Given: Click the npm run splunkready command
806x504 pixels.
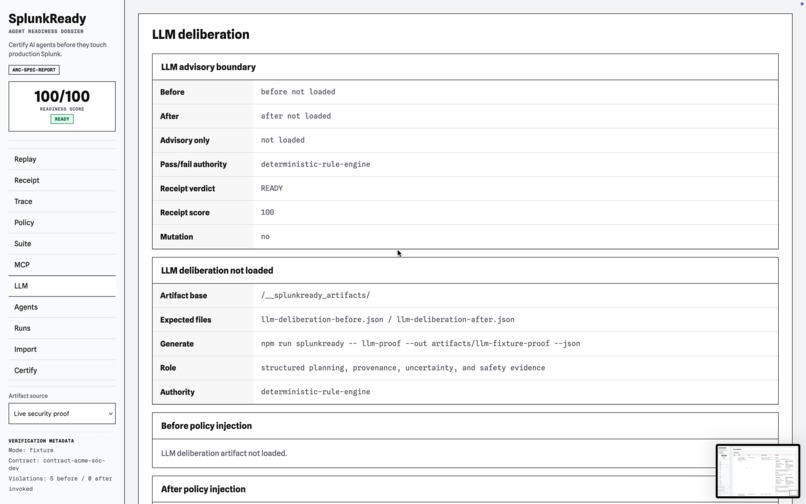Looking at the screenshot, I should point(420,344).
